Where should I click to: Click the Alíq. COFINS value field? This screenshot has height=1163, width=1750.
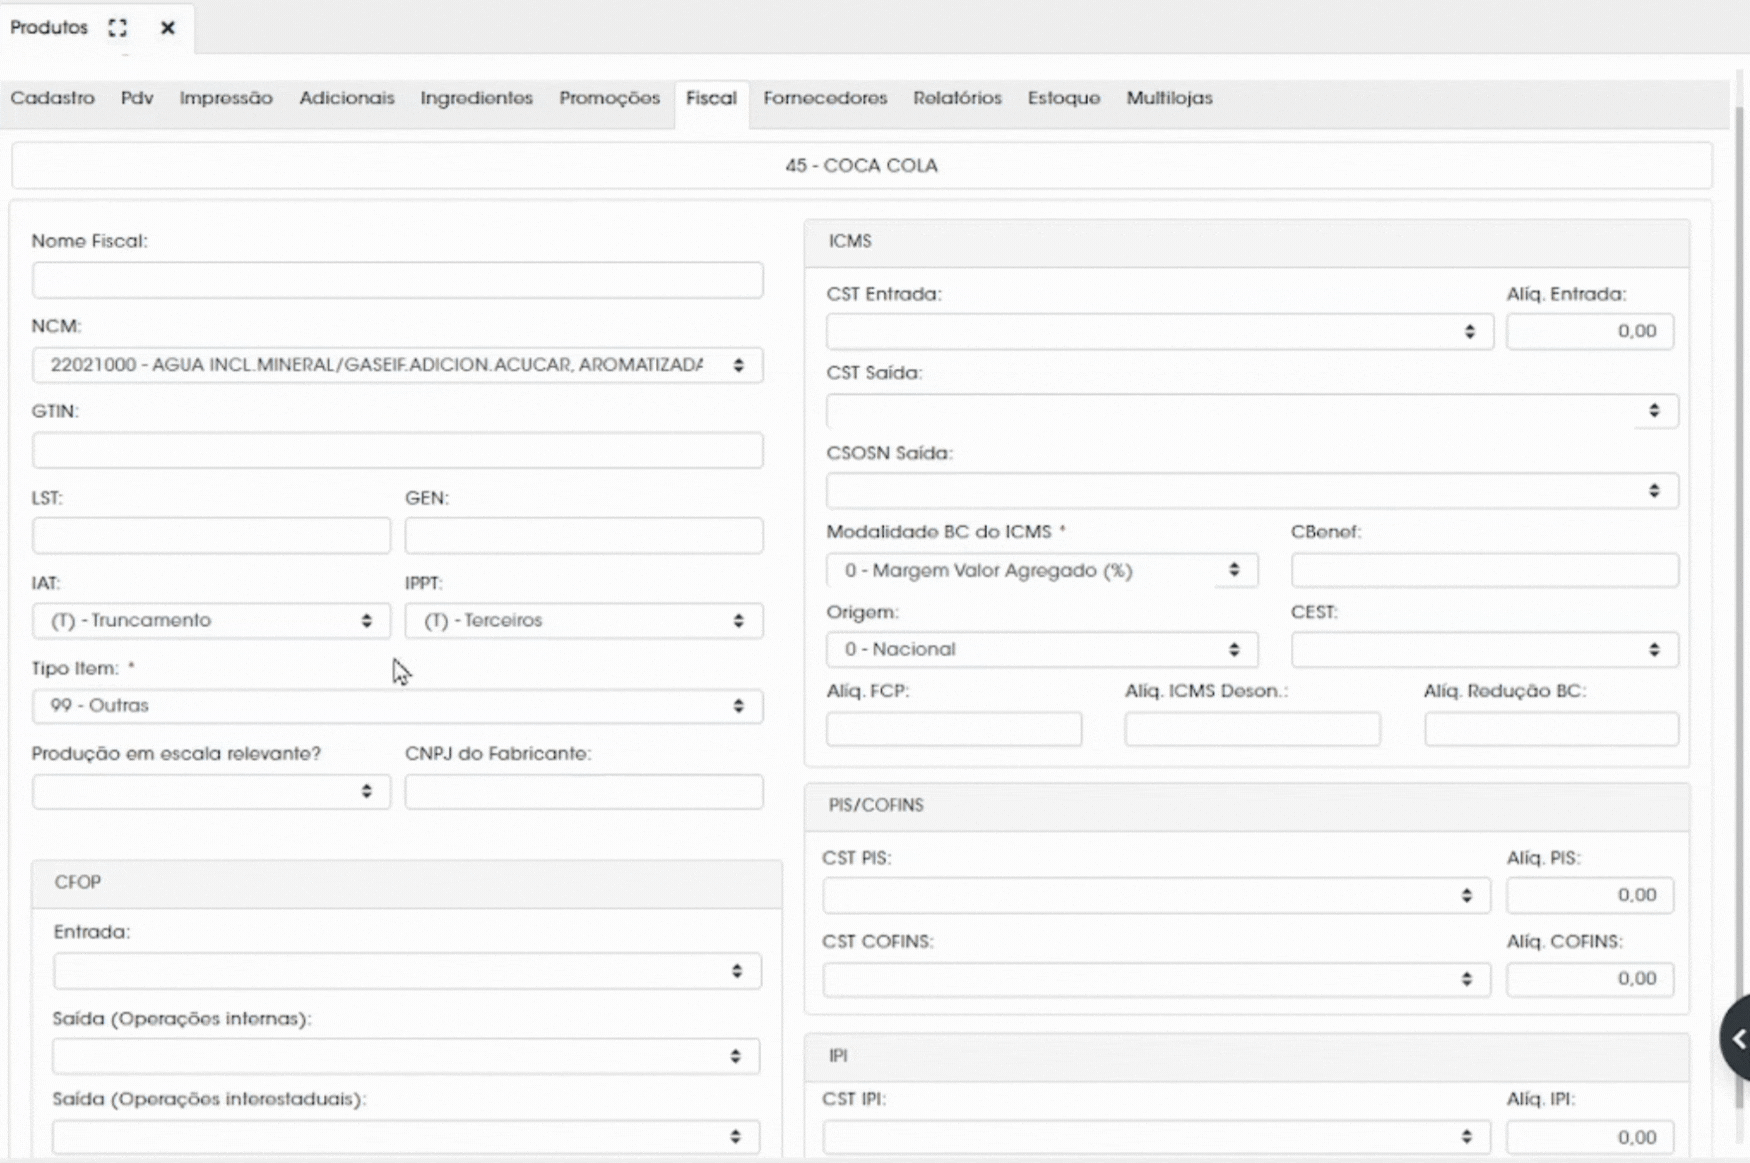(x=1590, y=979)
